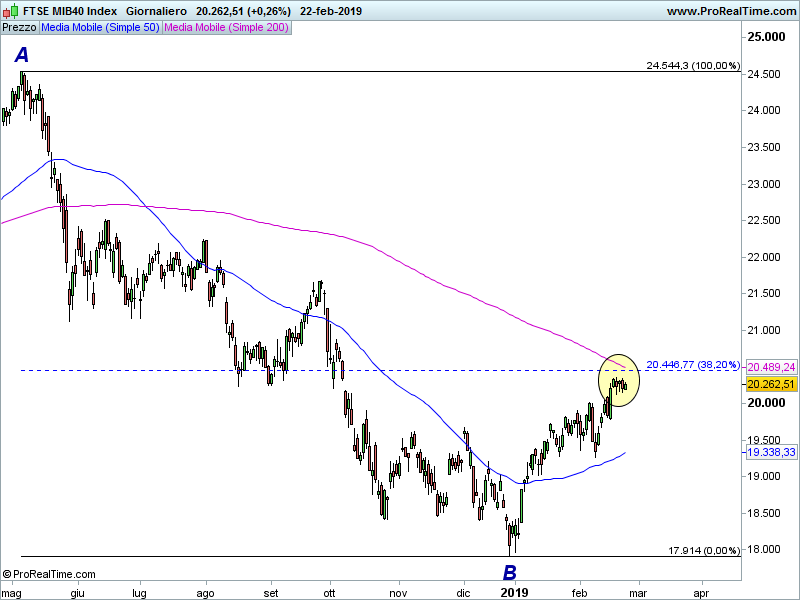
Task: Click the candlestick icon beside FTSE MIB40 Index
Action: point(11,10)
